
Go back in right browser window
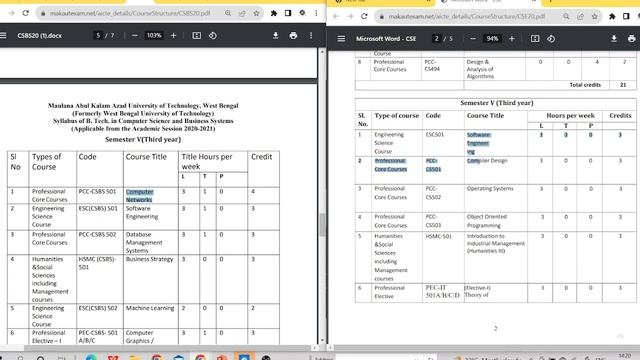[x=336, y=16]
